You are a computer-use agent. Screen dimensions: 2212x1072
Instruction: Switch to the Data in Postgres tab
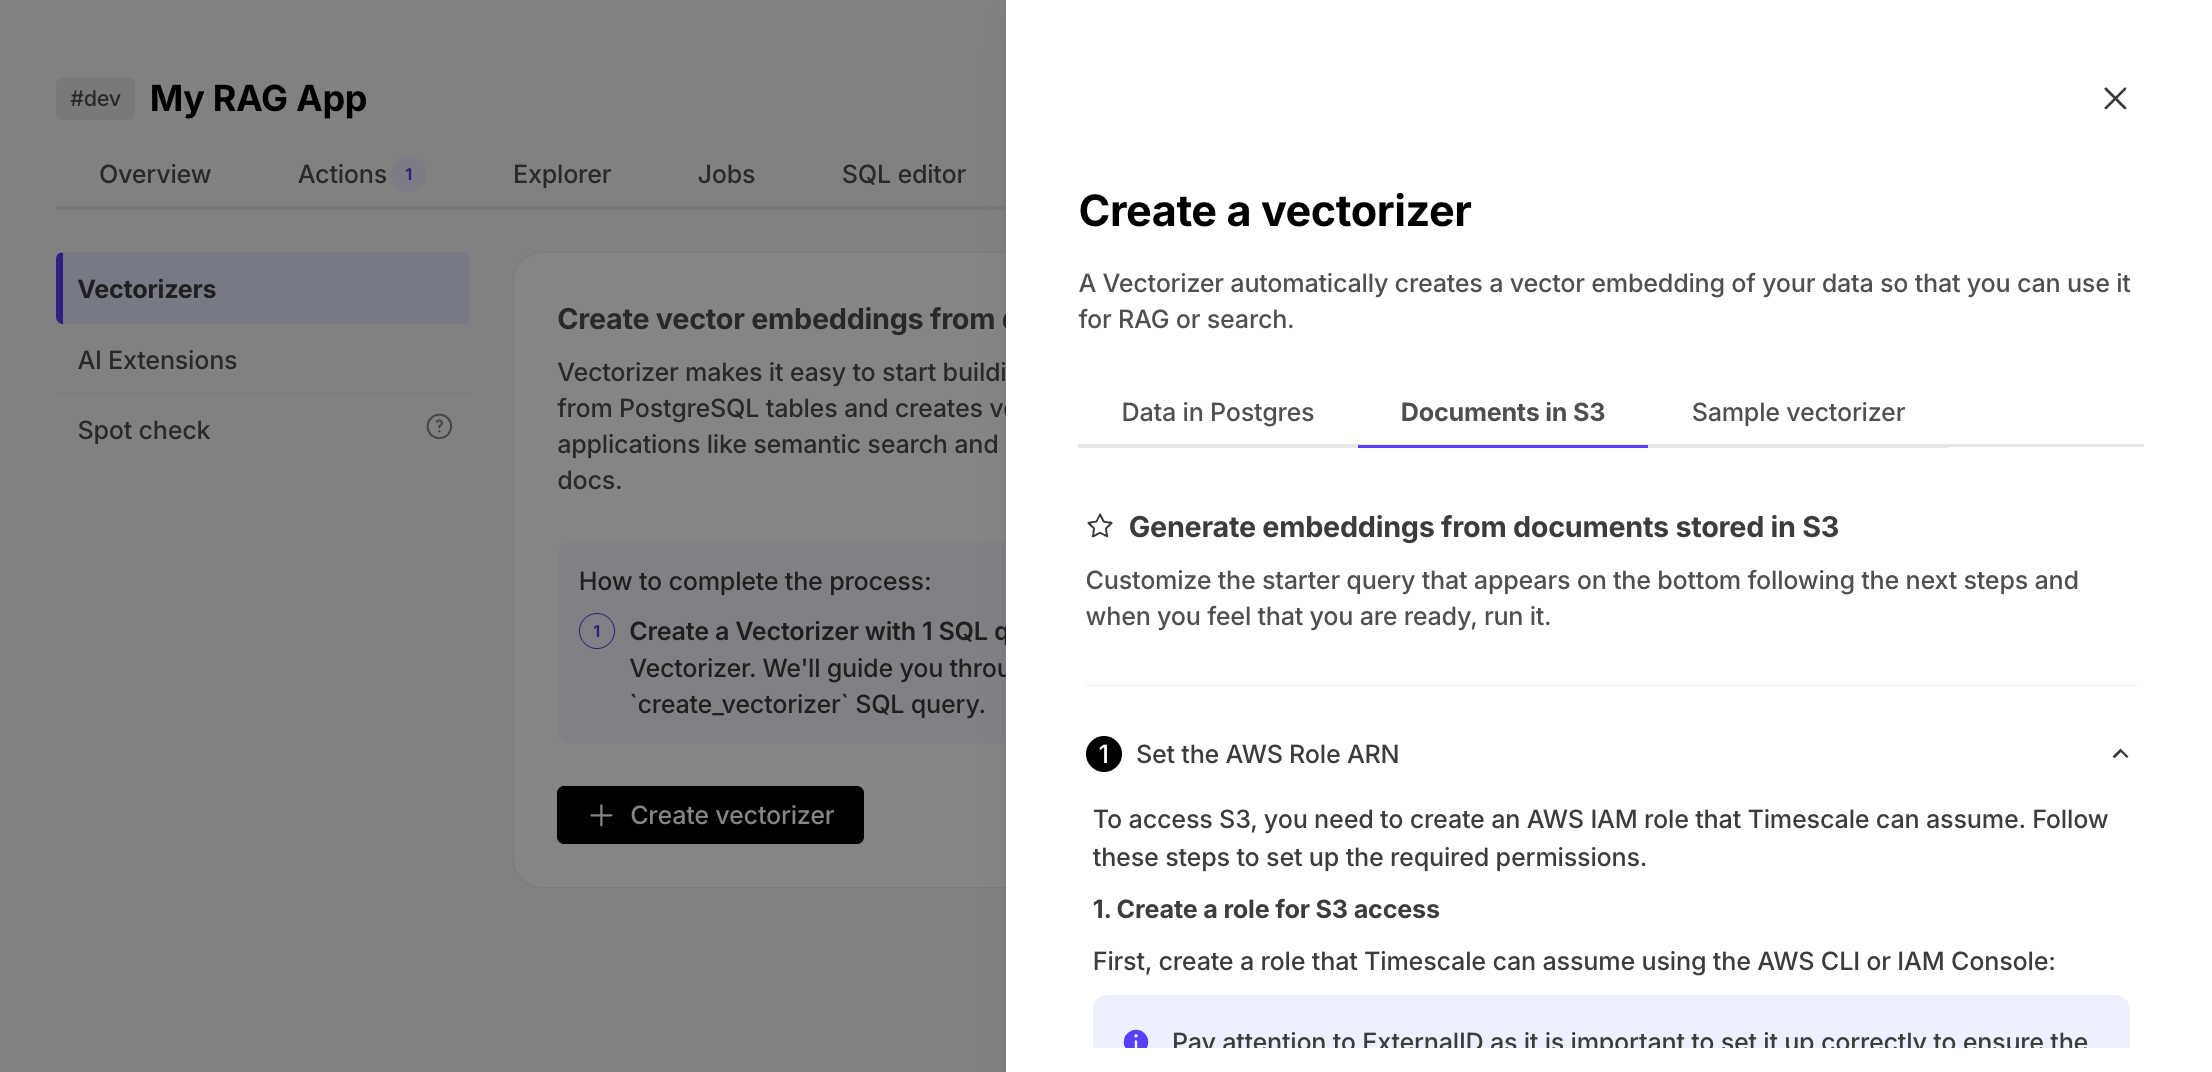tap(1217, 412)
